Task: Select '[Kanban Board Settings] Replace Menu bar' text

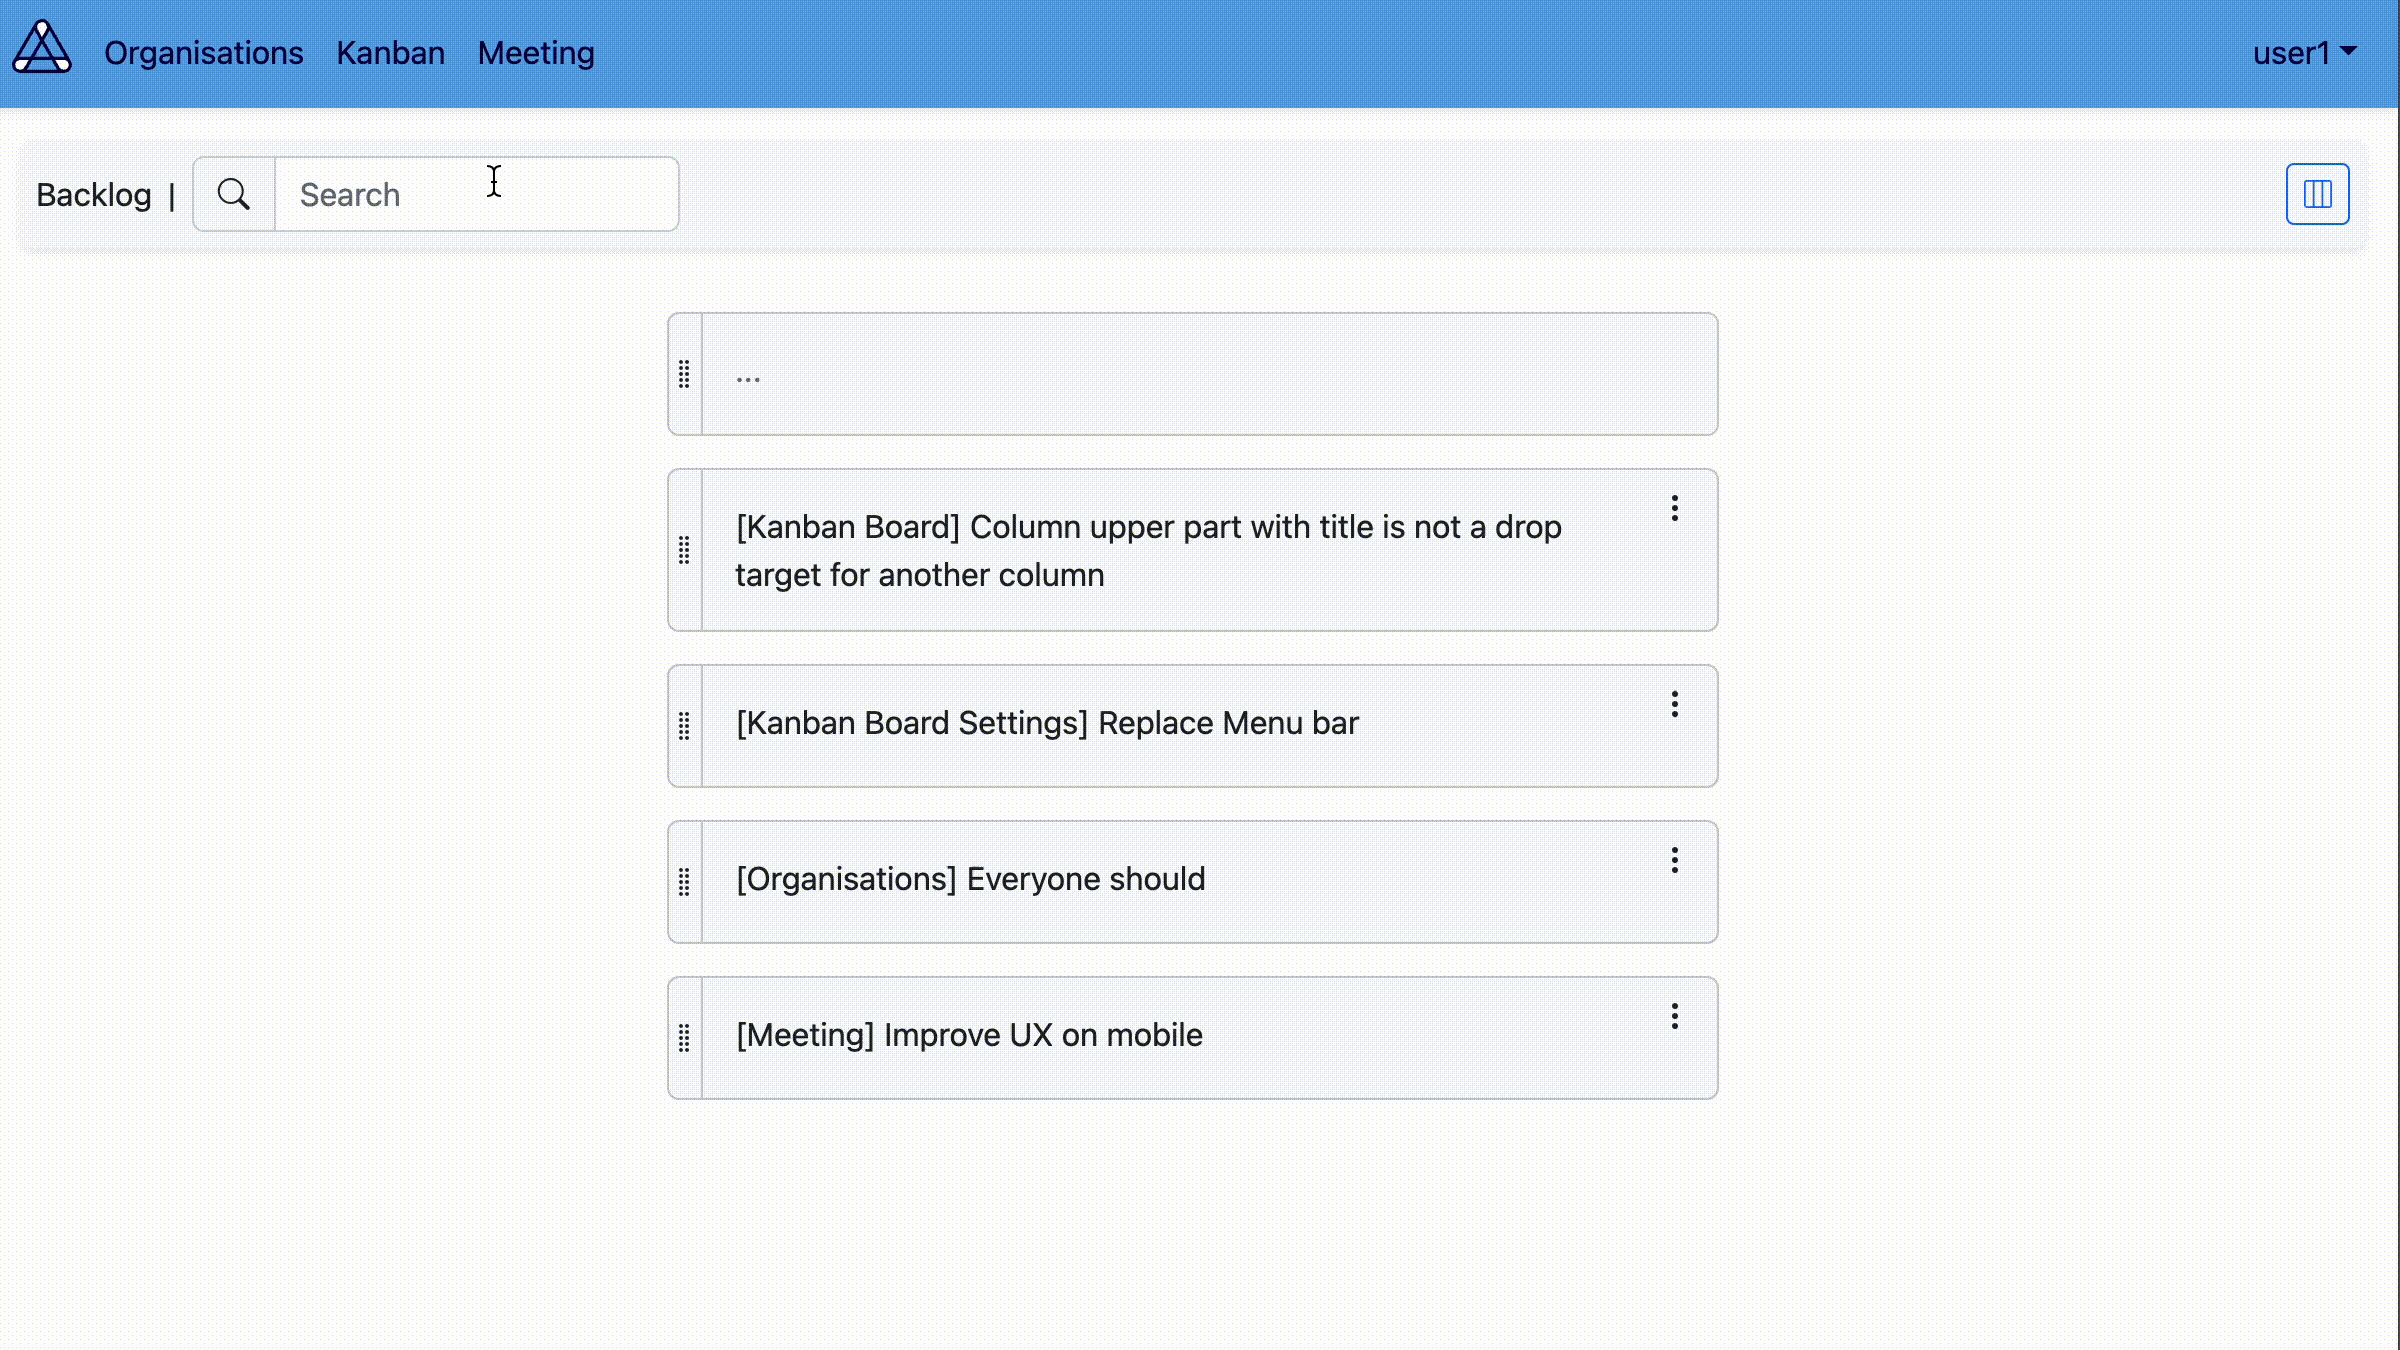Action: (1047, 723)
